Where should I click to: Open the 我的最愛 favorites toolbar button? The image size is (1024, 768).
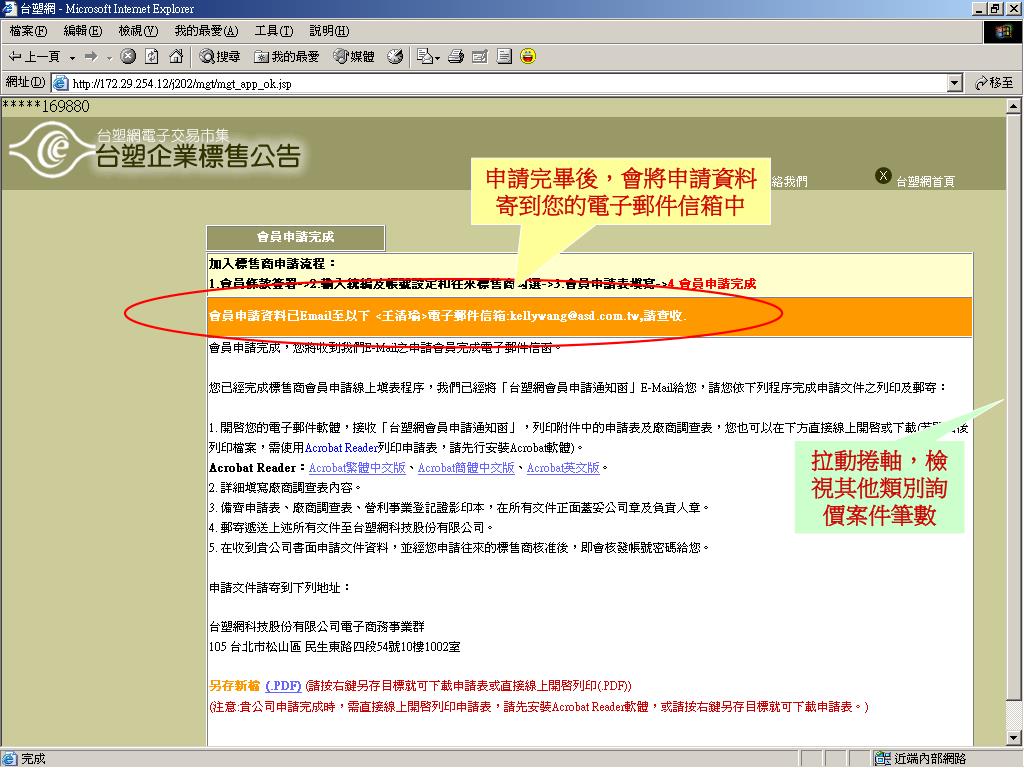(x=286, y=57)
